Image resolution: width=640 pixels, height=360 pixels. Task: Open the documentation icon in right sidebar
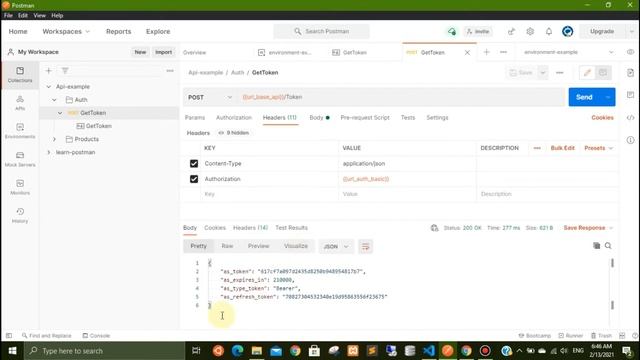pos(631,73)
